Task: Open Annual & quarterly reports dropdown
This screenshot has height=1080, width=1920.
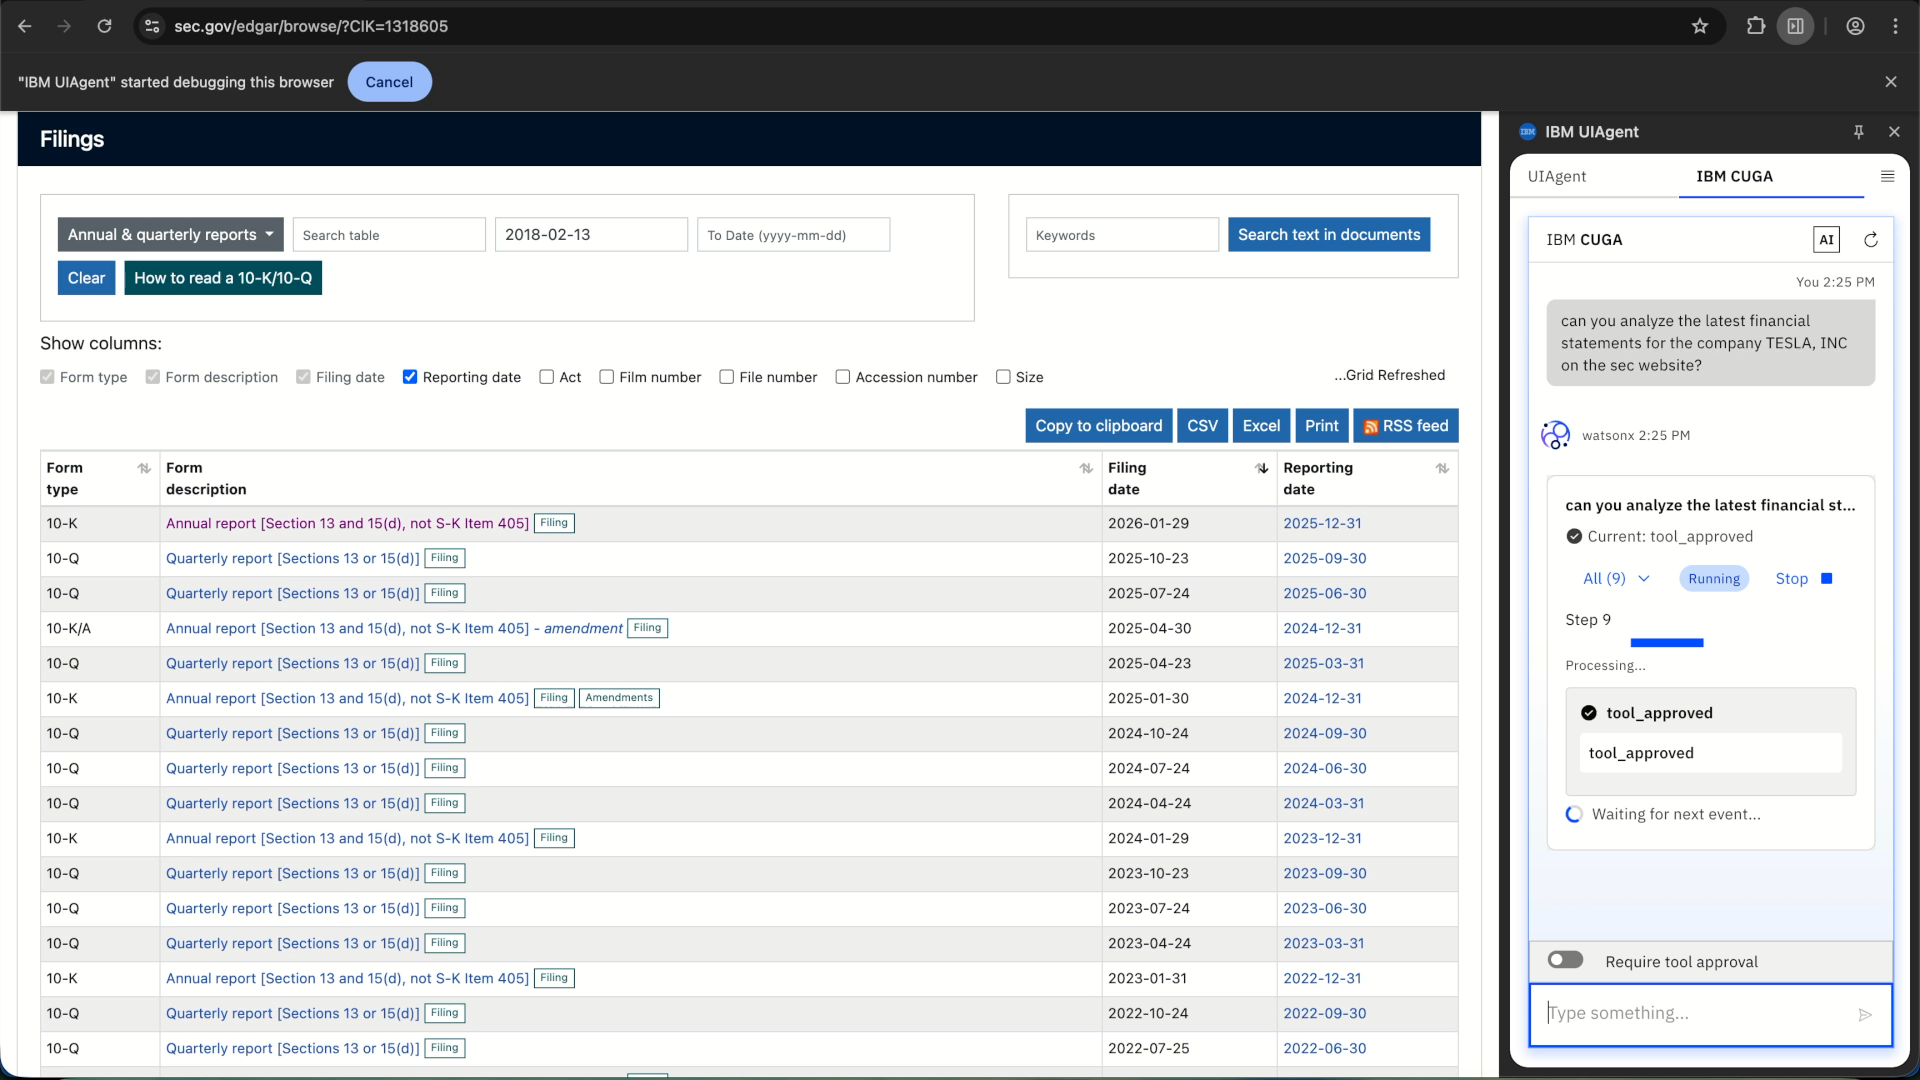Action: (171, 235)
